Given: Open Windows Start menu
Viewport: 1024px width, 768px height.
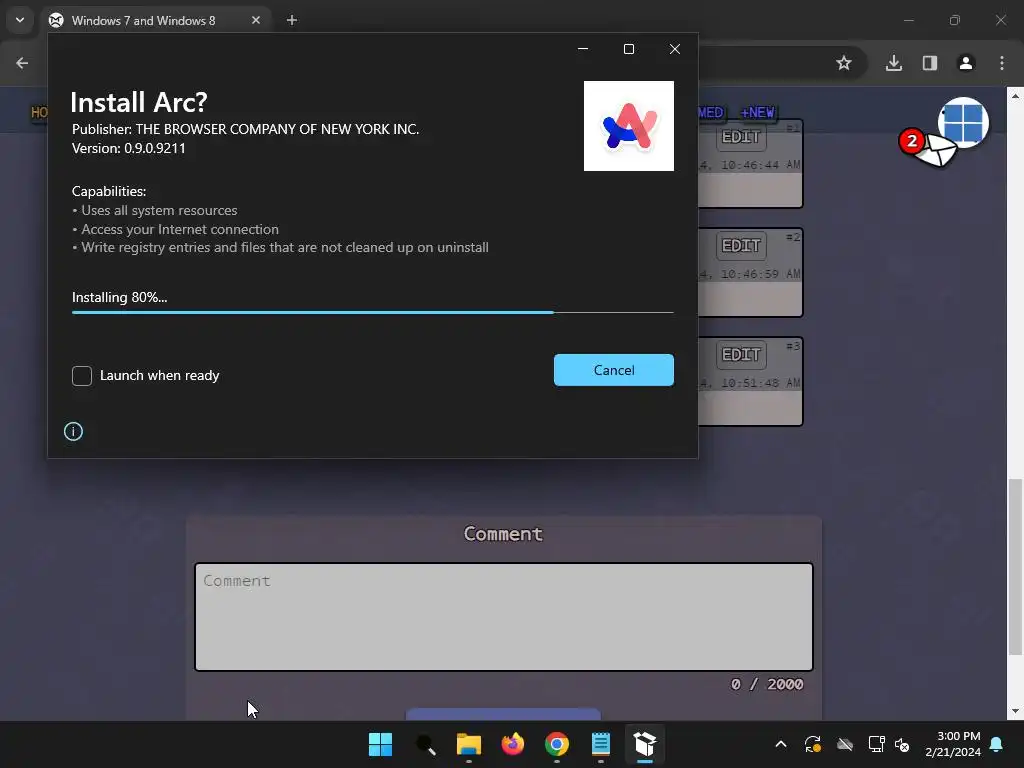Looking at the screenshot, I should point(380,744).
